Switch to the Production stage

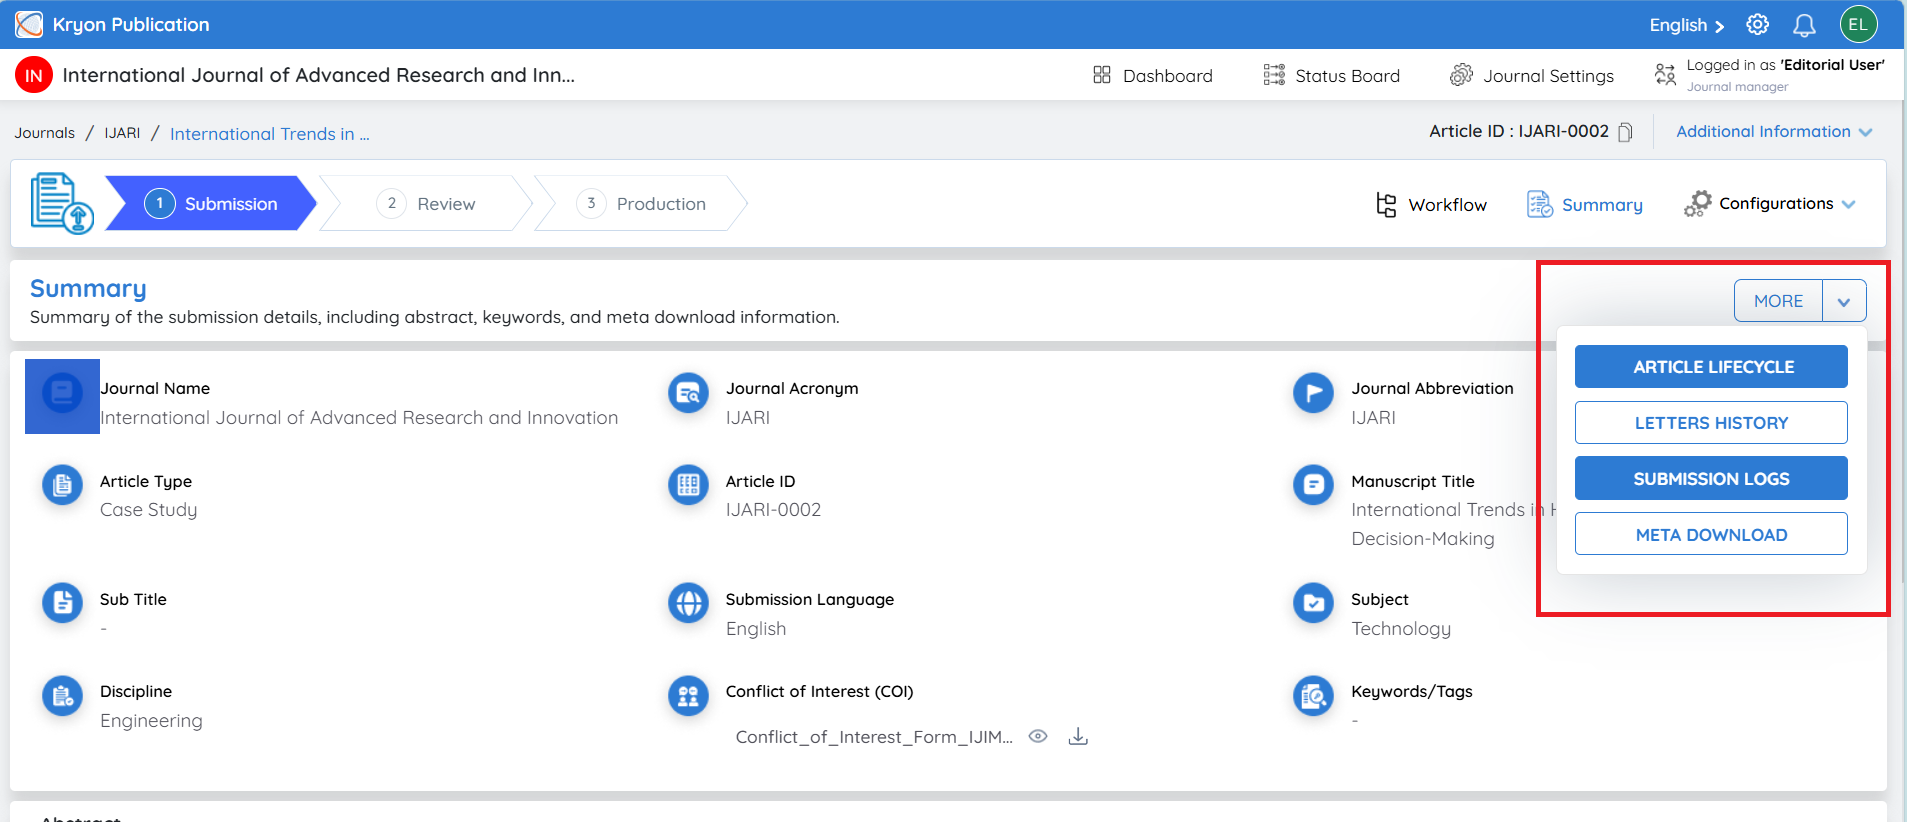641,204
